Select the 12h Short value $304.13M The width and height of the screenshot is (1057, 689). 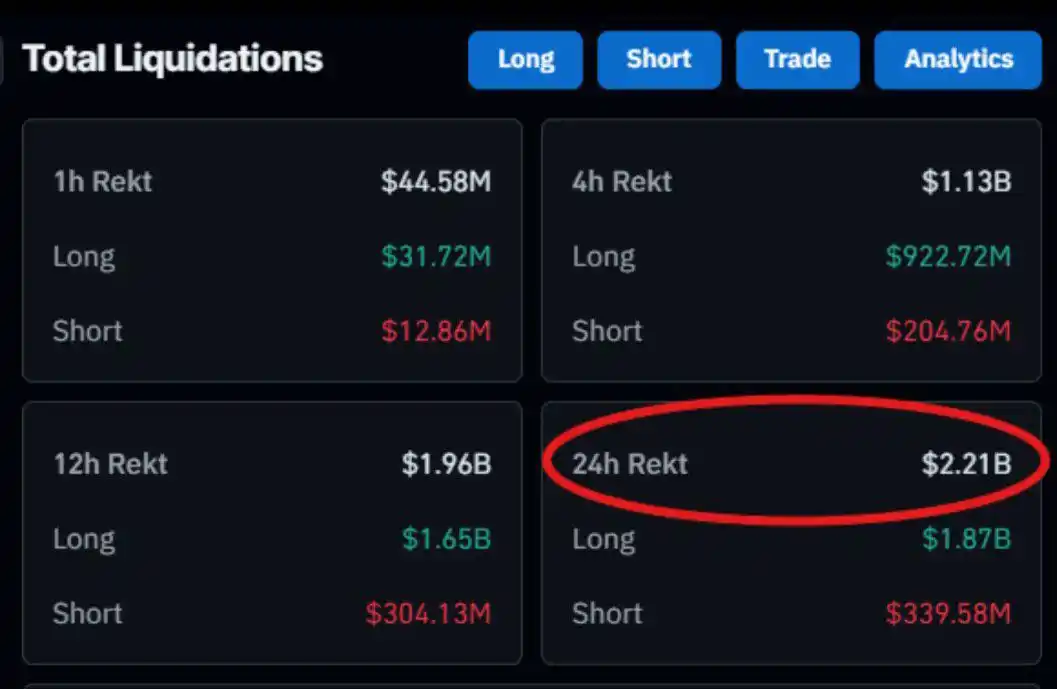428,613
